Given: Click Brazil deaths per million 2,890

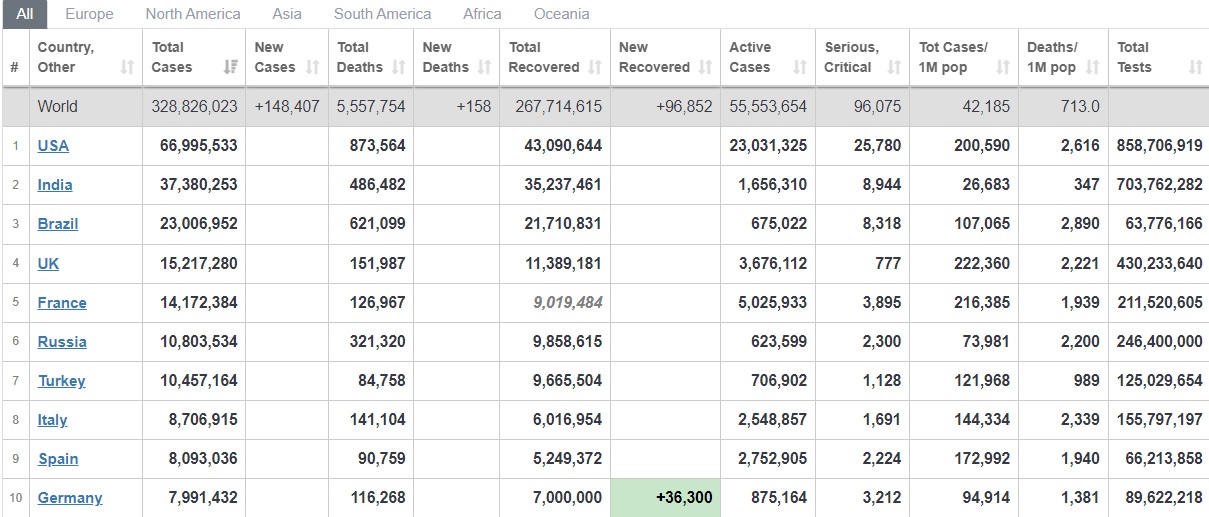Looking at the screenshot, I should click(1080, 223).
